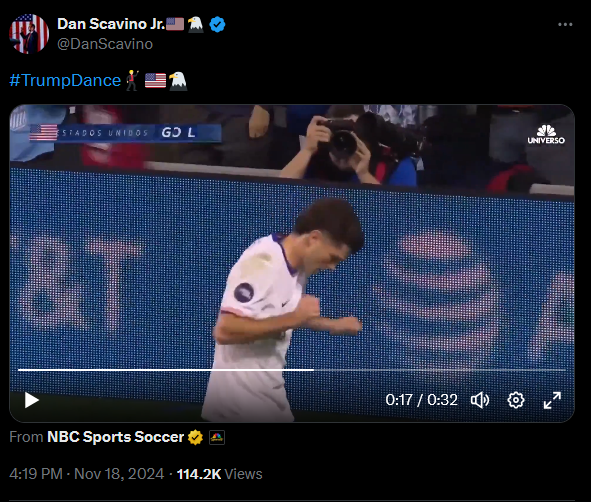
Task: Click the Universo logo in the video
Action: pos(546,135)
